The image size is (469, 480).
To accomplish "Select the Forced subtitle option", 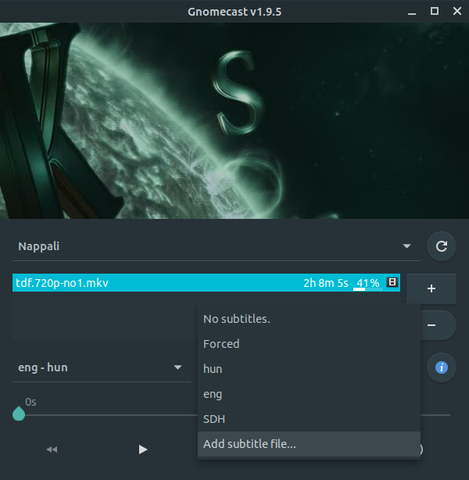I will (309, 344).
